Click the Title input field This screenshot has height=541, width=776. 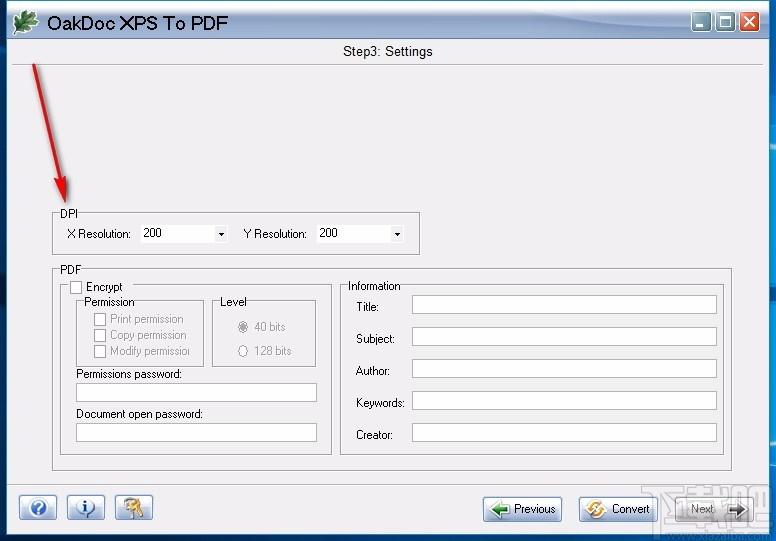coord(564,304)
